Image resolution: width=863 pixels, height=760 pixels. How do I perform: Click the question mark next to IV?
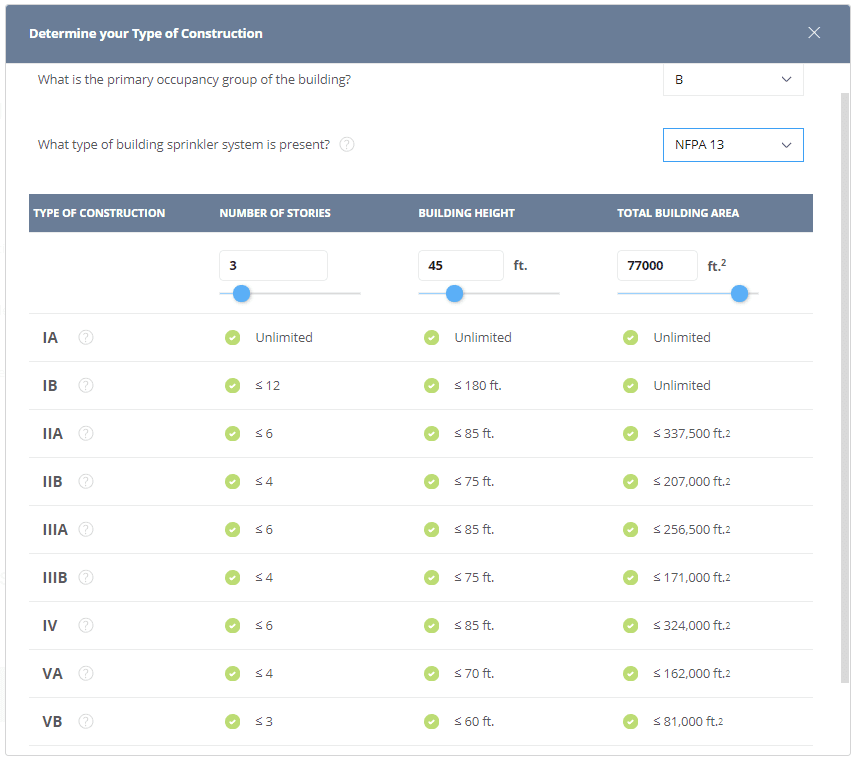(86, 625)
